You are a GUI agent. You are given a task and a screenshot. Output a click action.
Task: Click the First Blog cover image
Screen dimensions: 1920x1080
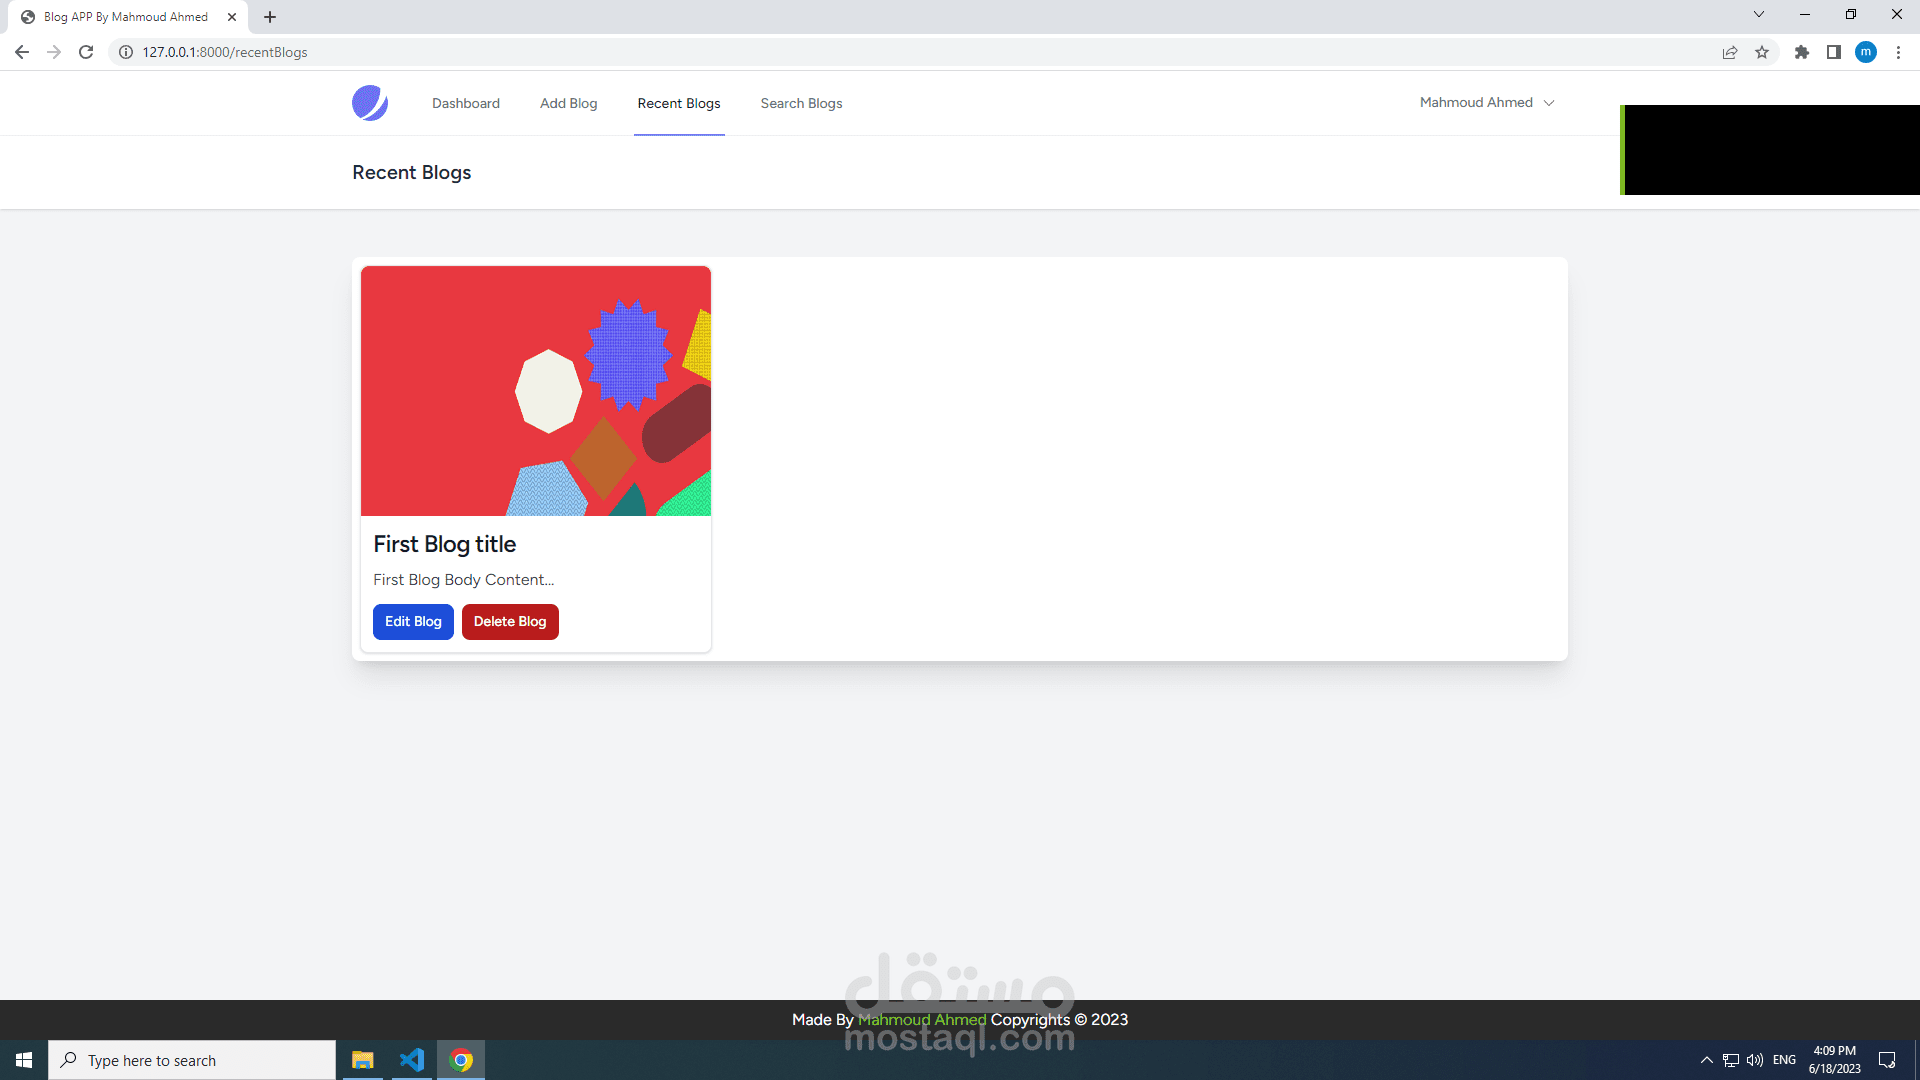[x=536, y=390]
